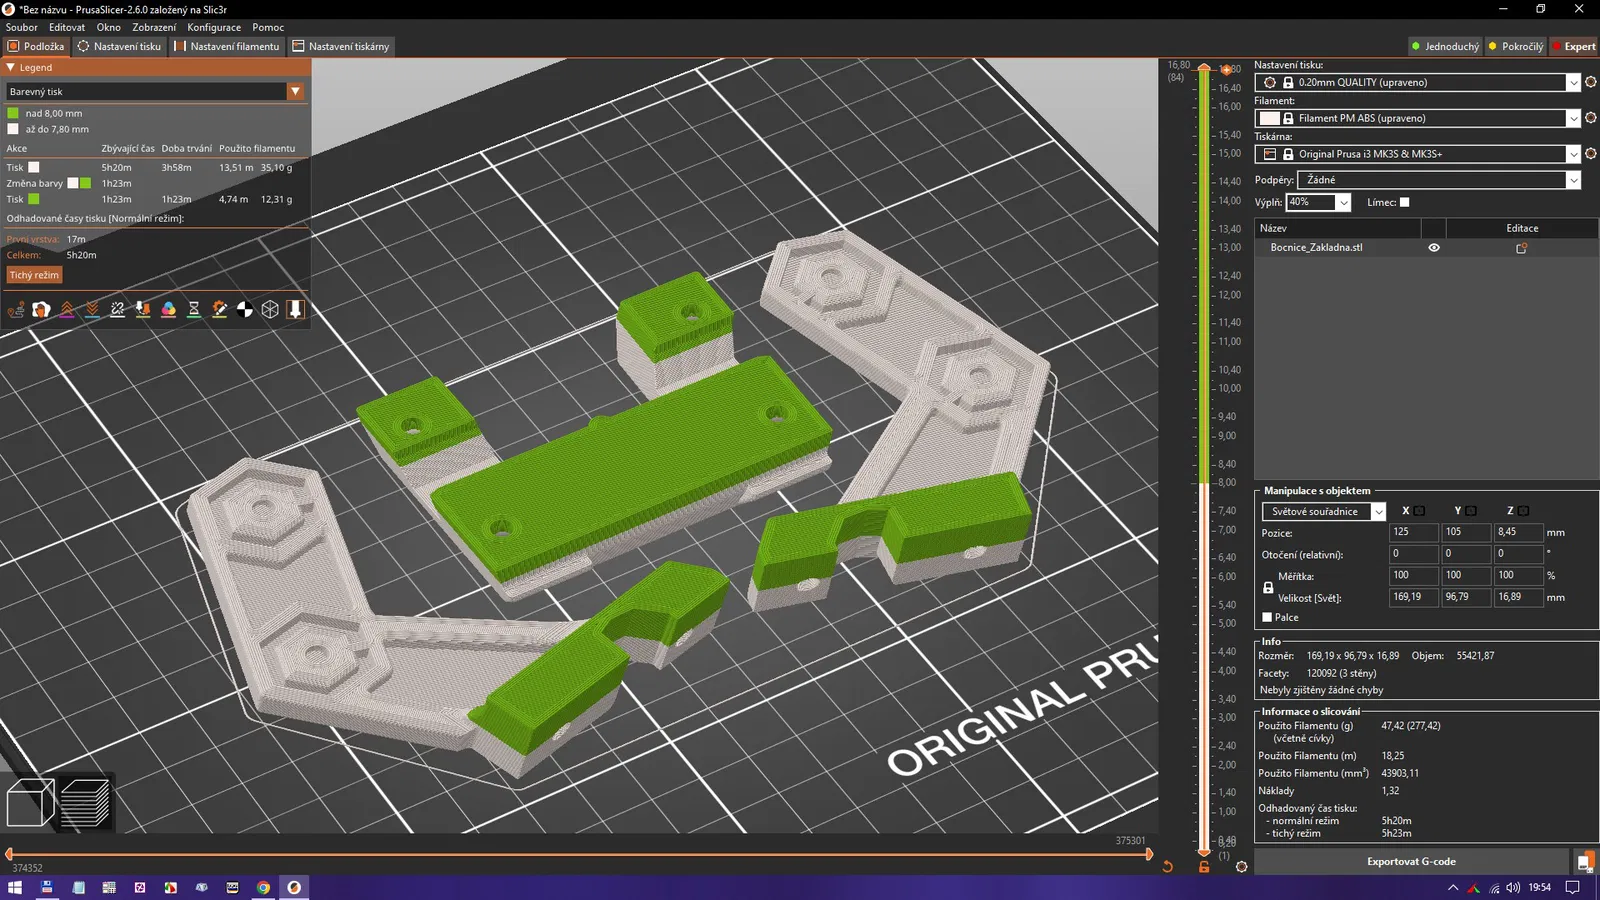Click the export to SD card icon
The height and width of the screenshot is (900, 1600).
pyautogui.click(x=1586, y=861)
